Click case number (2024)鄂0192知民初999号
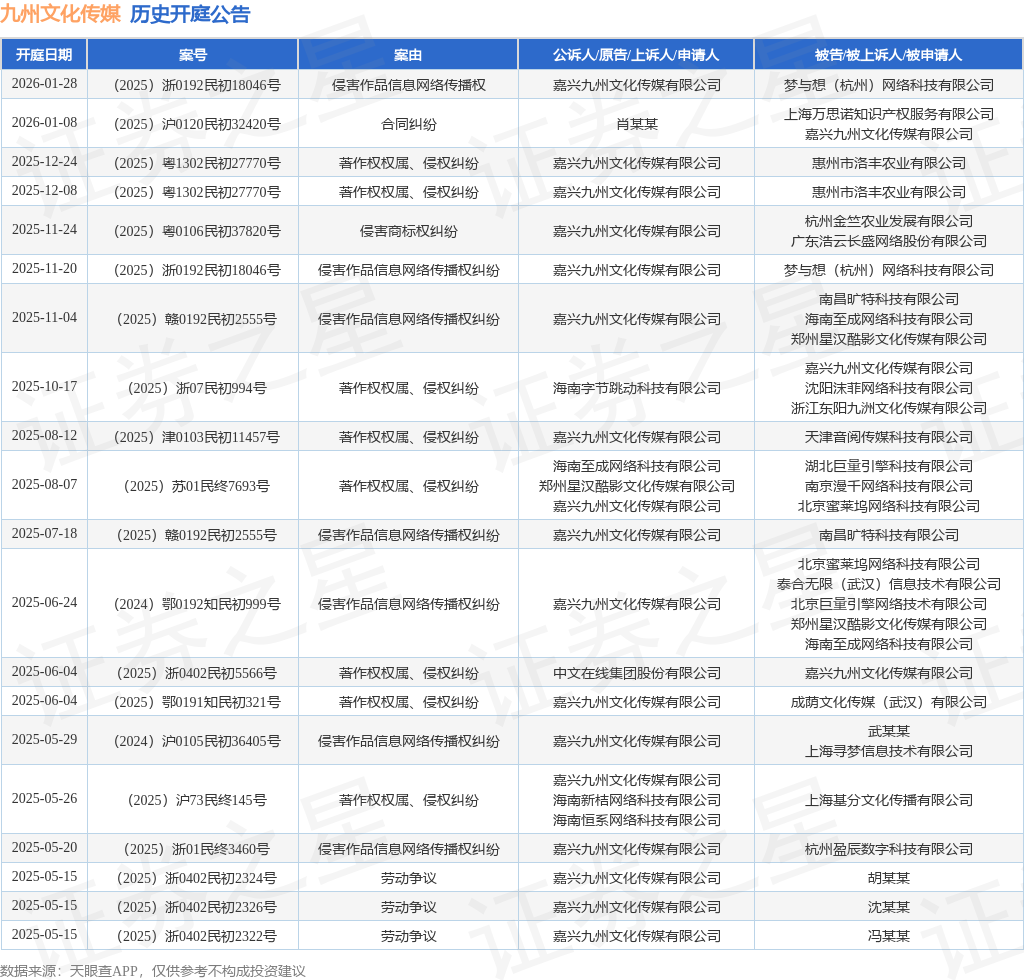The height and width of the screenshot is (980, 1024). click(x=197, y=605)
